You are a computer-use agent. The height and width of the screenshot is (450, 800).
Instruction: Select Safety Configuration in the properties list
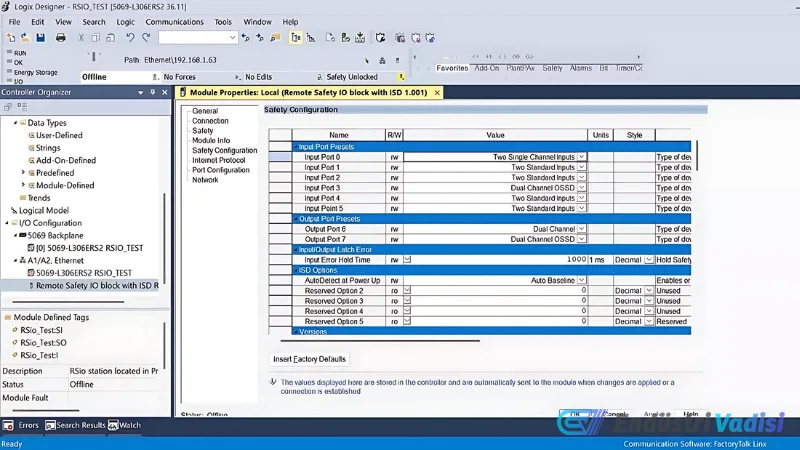pos(224,150)
